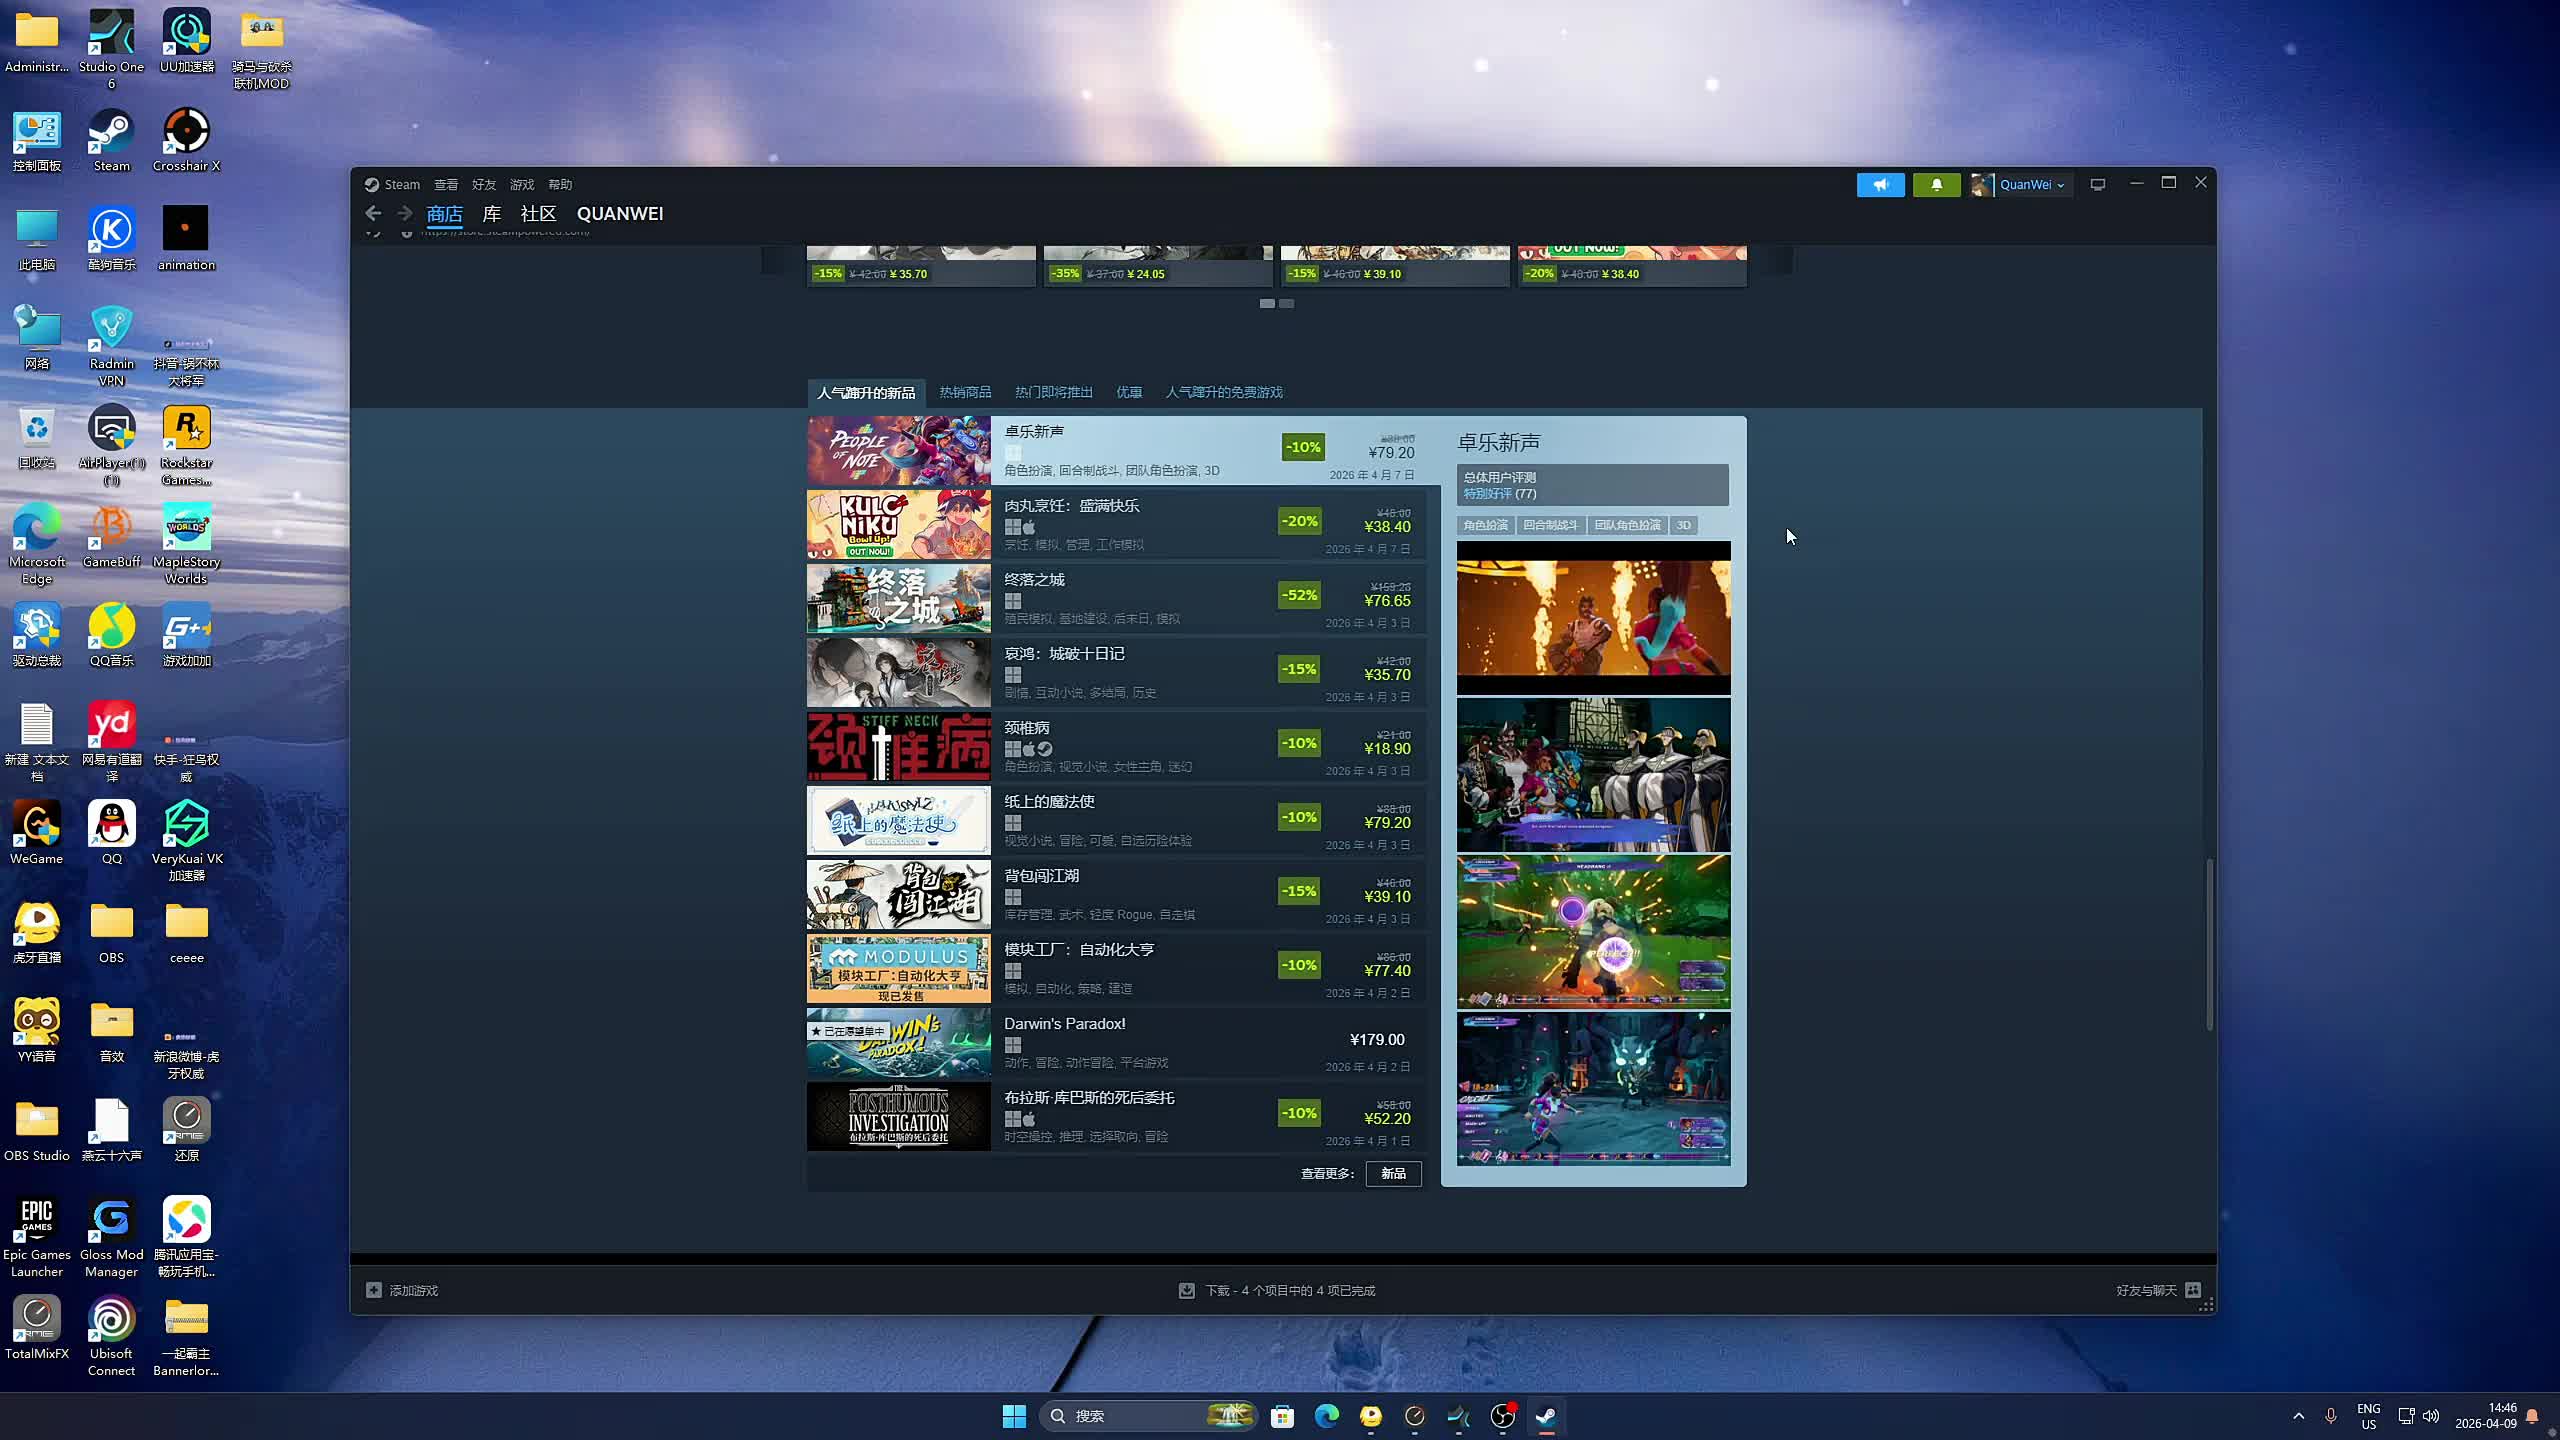Click the 新品 see more button
Image resolution: width=2560 pixels, height=1440 pixels.
(x=1393, y=1173)
